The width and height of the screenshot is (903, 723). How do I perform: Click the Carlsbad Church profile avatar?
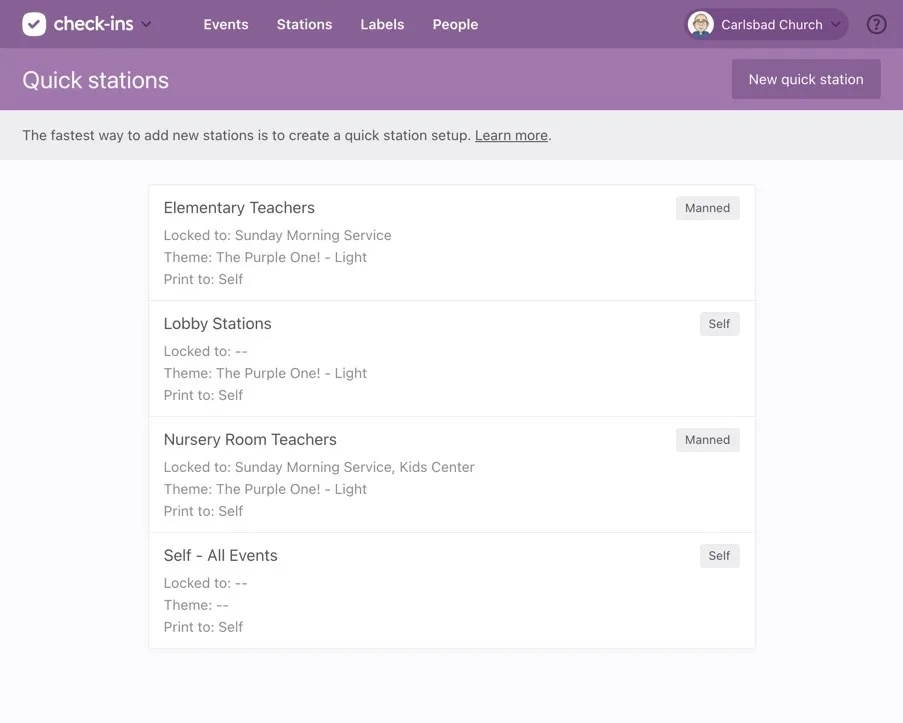click(701, 24)
